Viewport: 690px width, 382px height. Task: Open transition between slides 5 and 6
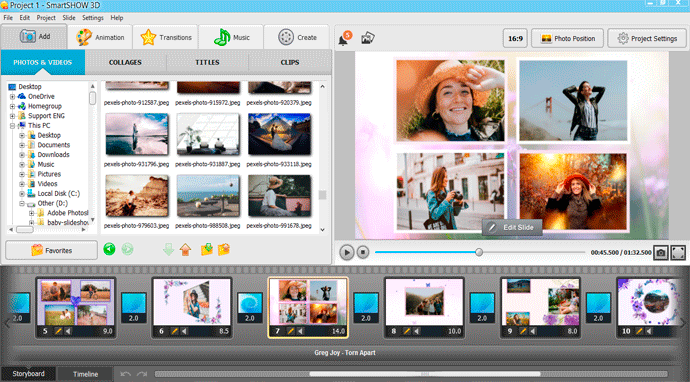[x=134, y=308]
